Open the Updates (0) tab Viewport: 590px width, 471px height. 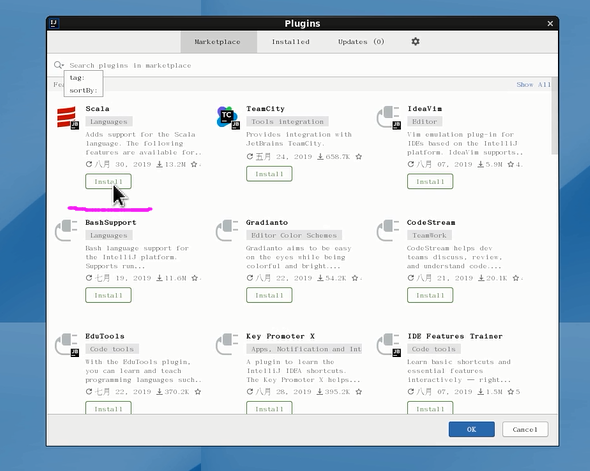pyautogui.click(x=361, y=42)
